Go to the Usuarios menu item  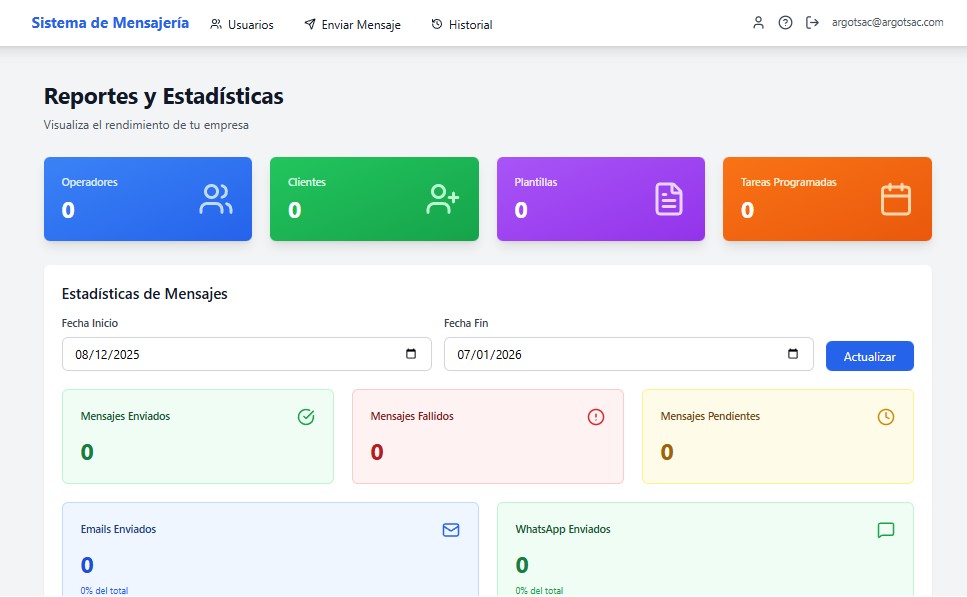pyautogui.click(x=242, y=24)
